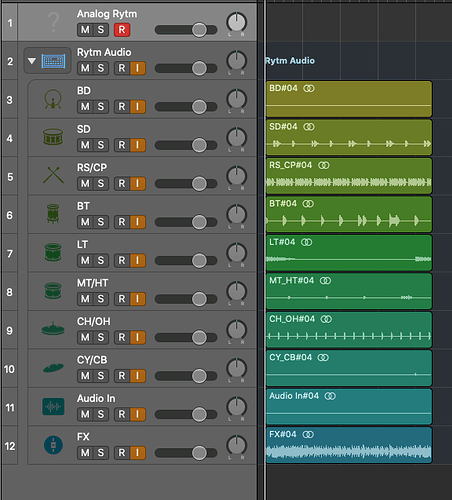Screen dimensions: 452x500
Task: Select the FX#04 audio region
Action: click(x=349, y=445)
